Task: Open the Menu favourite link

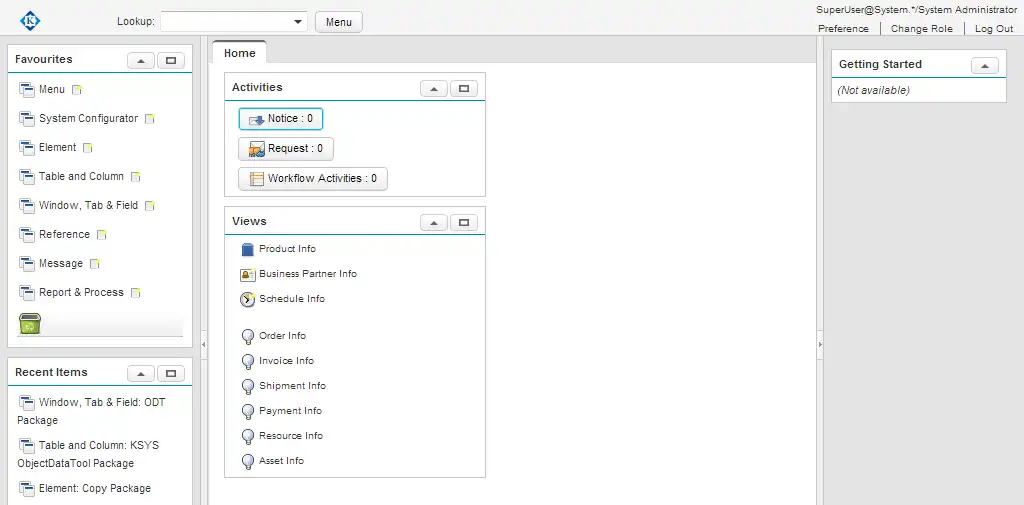Action: coord(52,90)
